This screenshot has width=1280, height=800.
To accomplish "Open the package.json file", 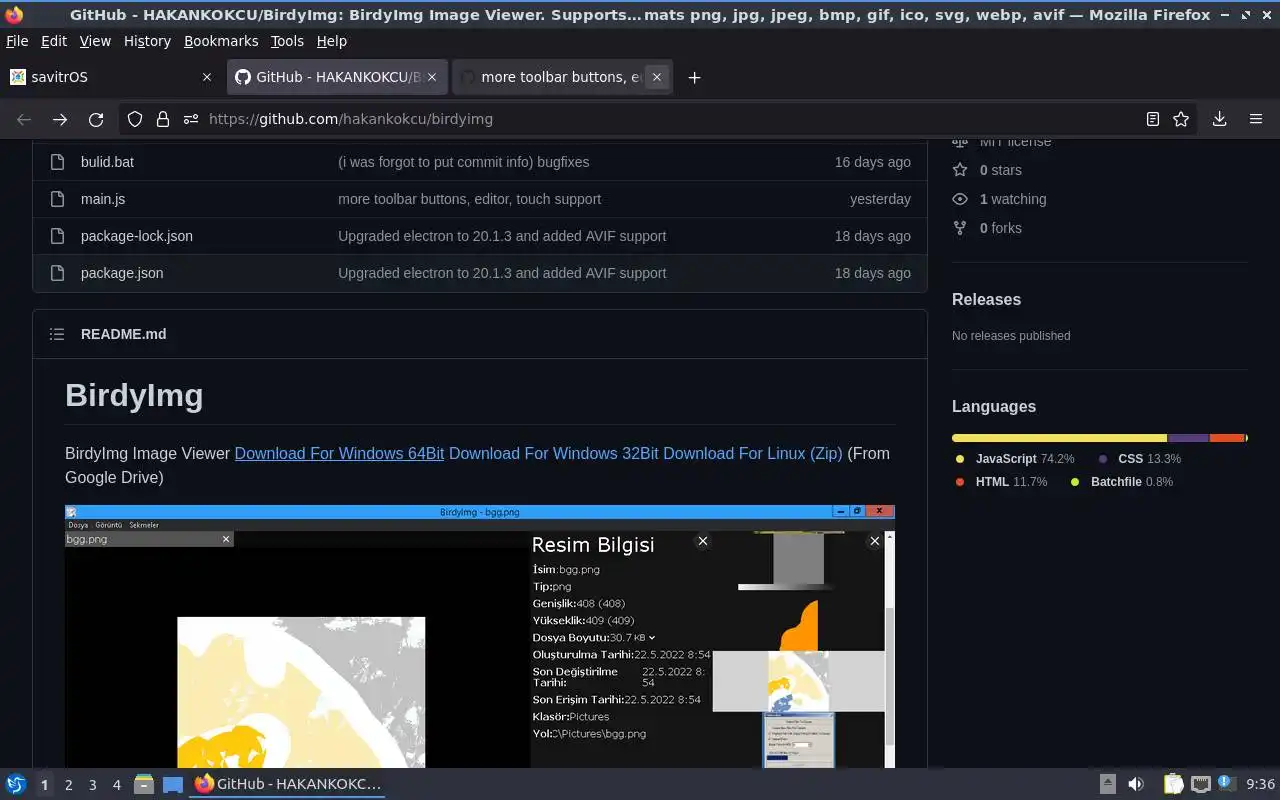I will 122,273.
